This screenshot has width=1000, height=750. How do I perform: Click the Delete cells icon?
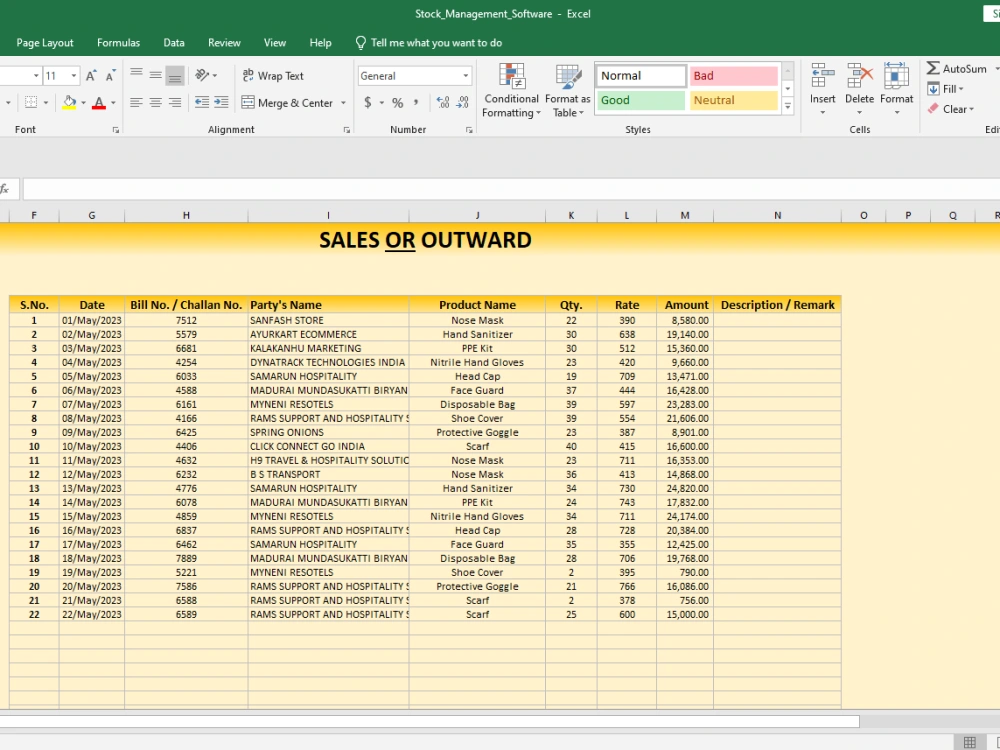[859, 76]
